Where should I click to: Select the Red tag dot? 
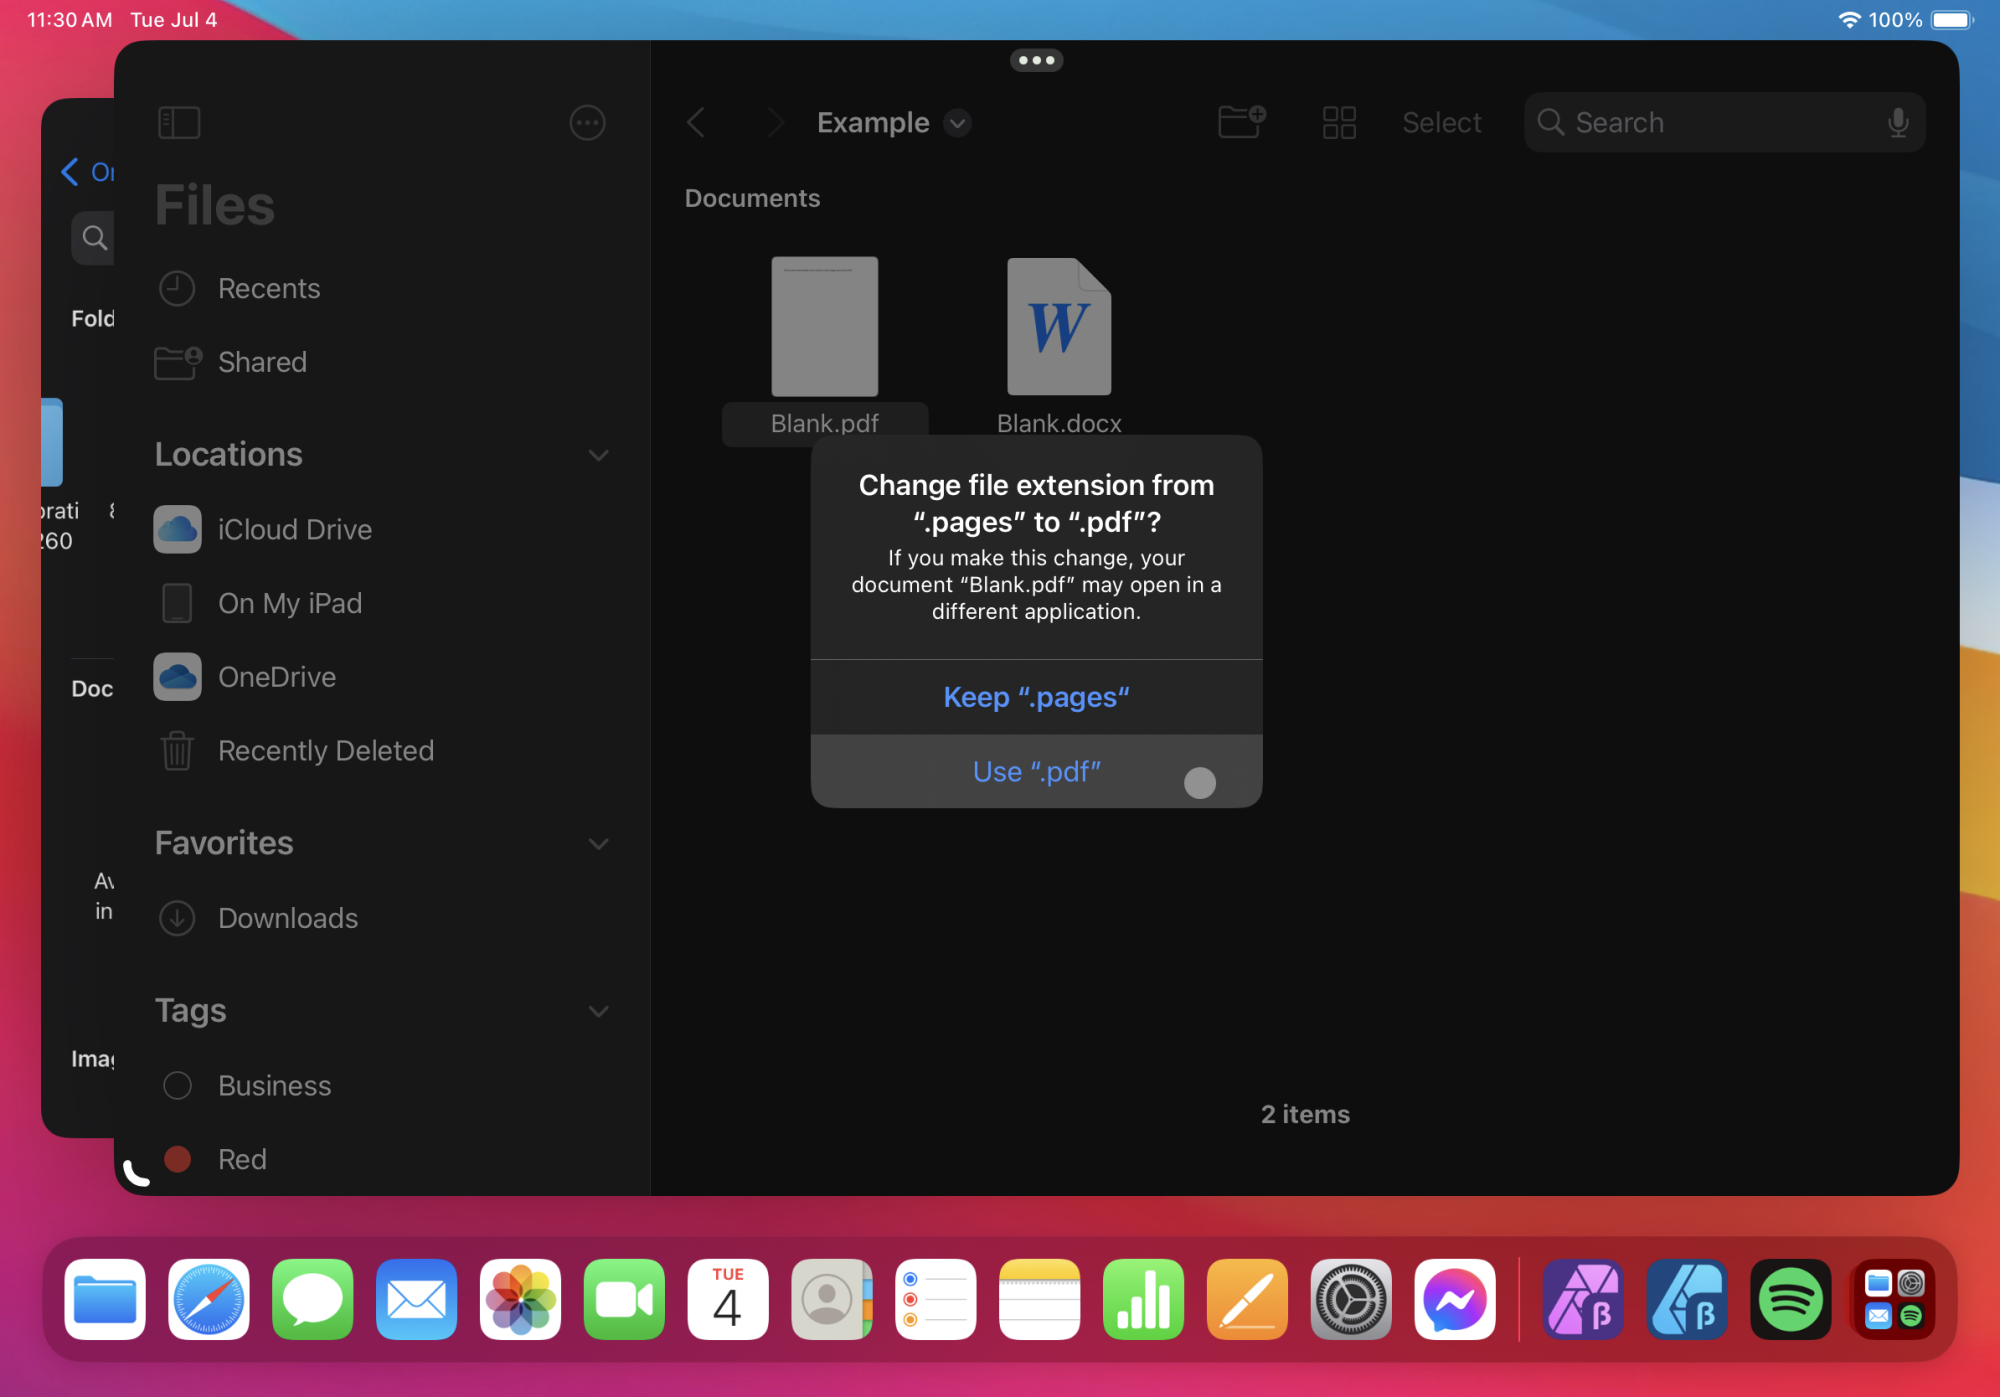178,1159
